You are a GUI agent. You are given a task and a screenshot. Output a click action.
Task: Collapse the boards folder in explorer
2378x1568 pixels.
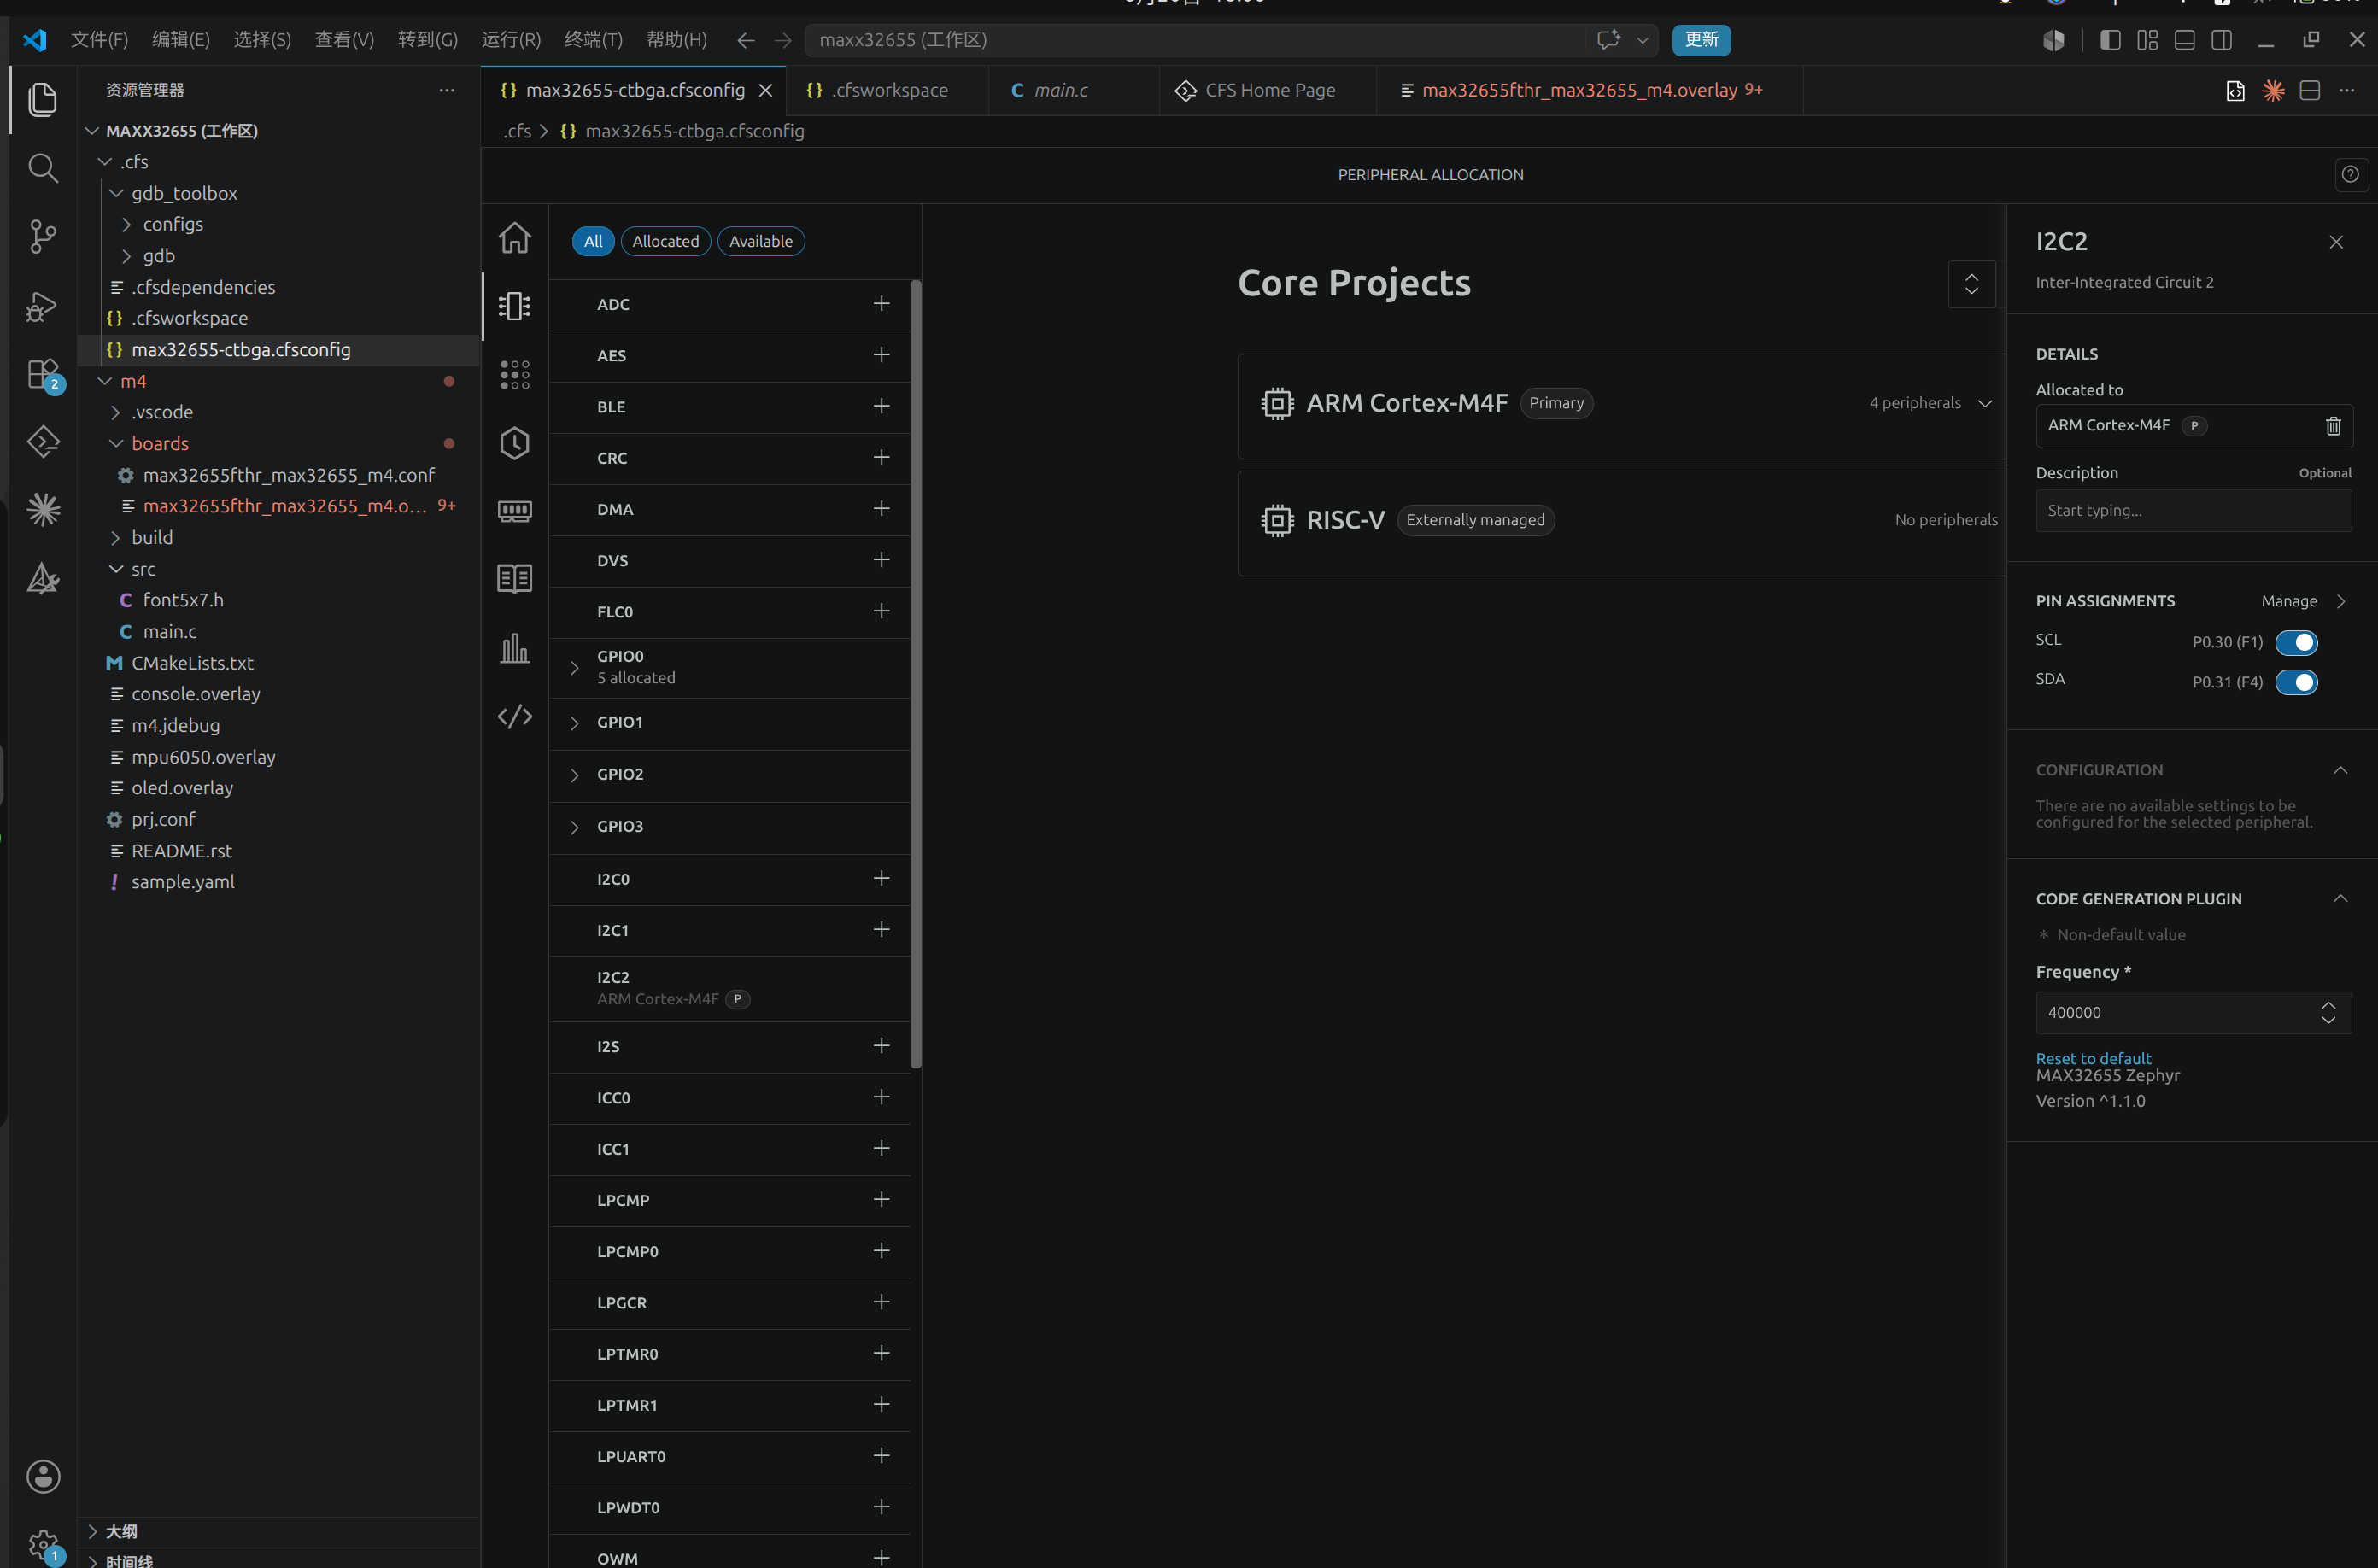pyautogui.click(x=160, y=443)
